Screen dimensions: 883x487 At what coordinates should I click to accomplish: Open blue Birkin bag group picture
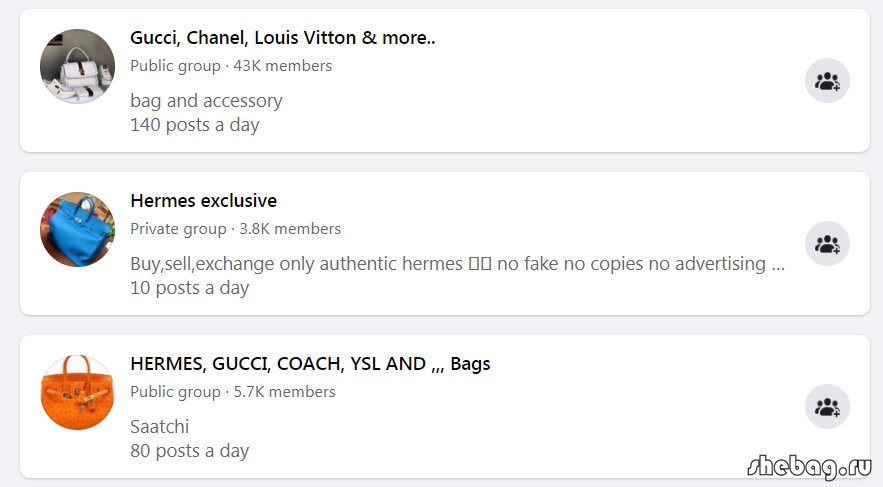77,229
